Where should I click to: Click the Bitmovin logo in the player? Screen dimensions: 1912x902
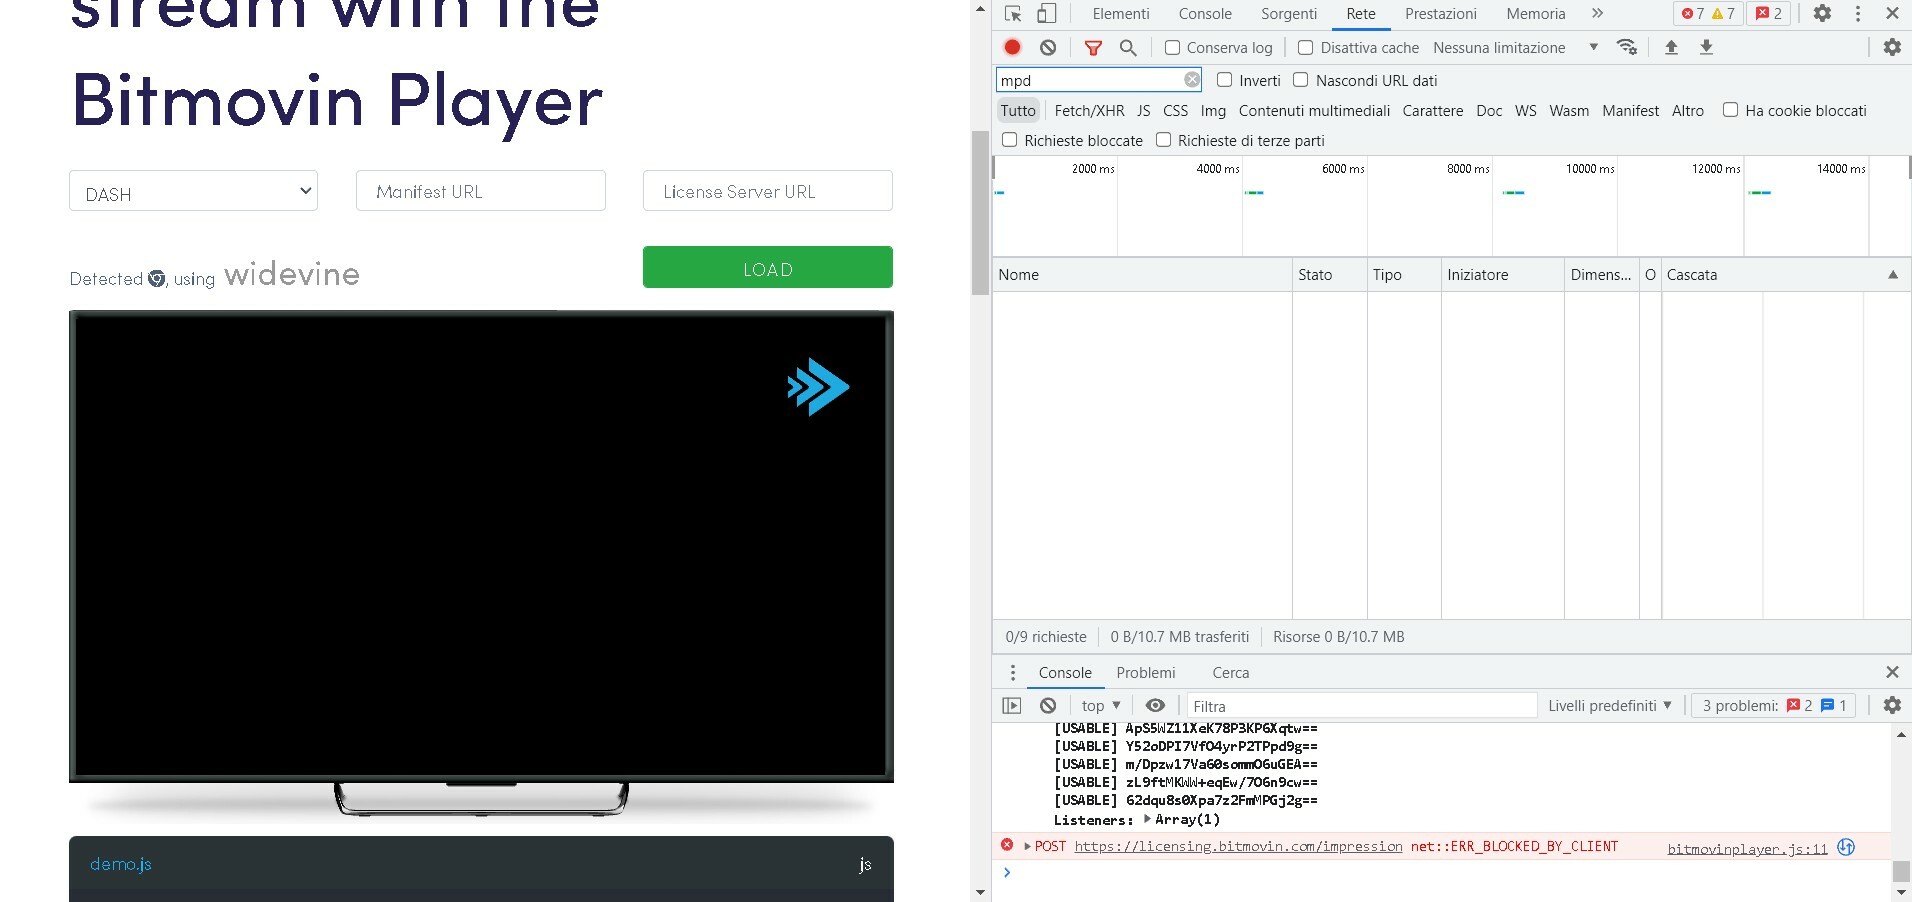click(818, 387)
